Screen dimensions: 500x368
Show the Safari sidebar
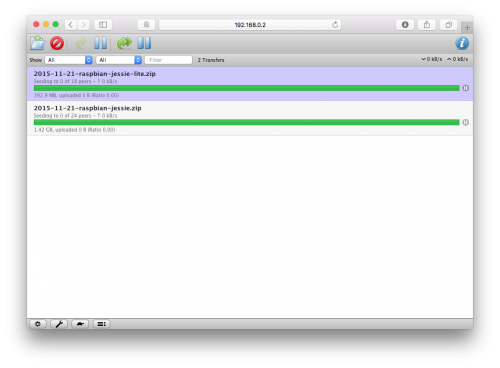click(103, 25)
